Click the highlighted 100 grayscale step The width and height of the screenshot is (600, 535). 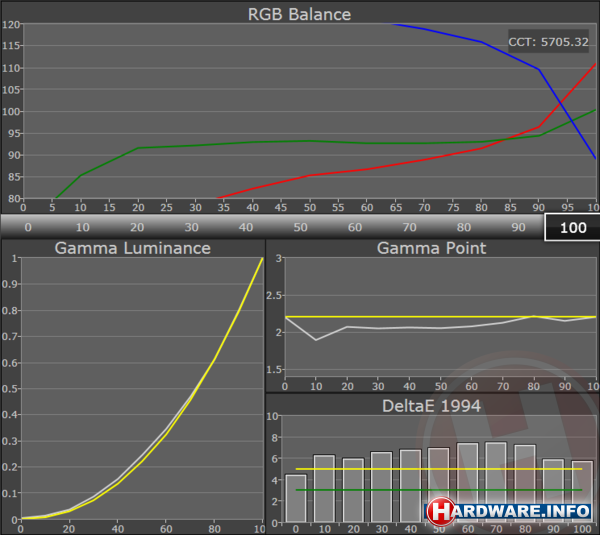tap(571, 227)
